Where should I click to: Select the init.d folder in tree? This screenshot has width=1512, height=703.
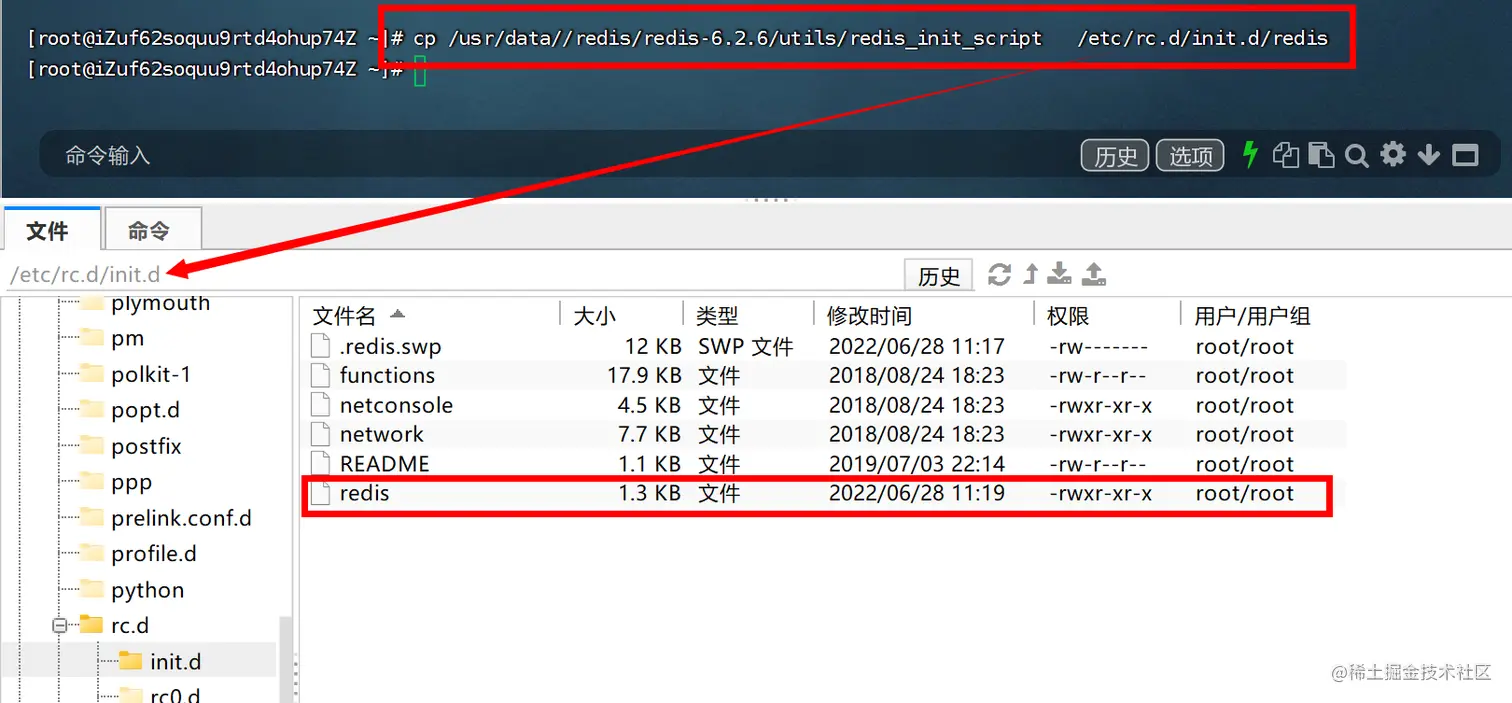[176, 662]
